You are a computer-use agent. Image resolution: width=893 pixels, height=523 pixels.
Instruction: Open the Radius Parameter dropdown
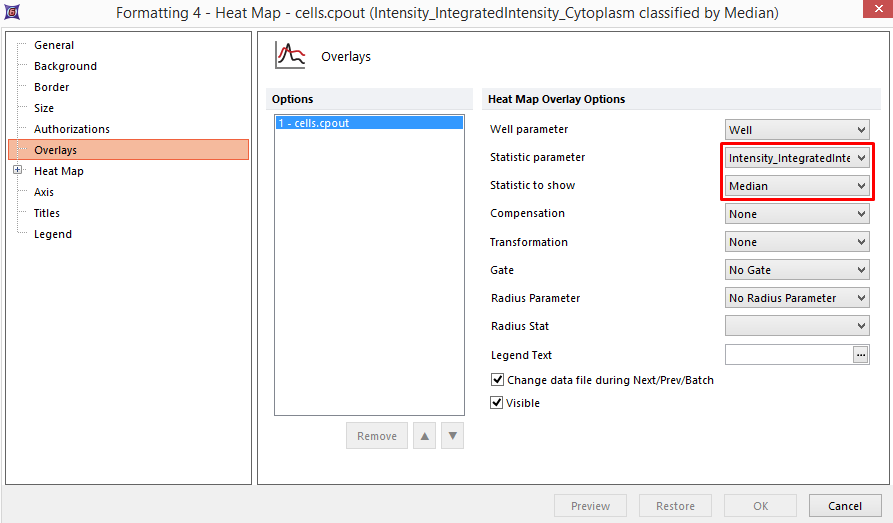coord(797,298)
